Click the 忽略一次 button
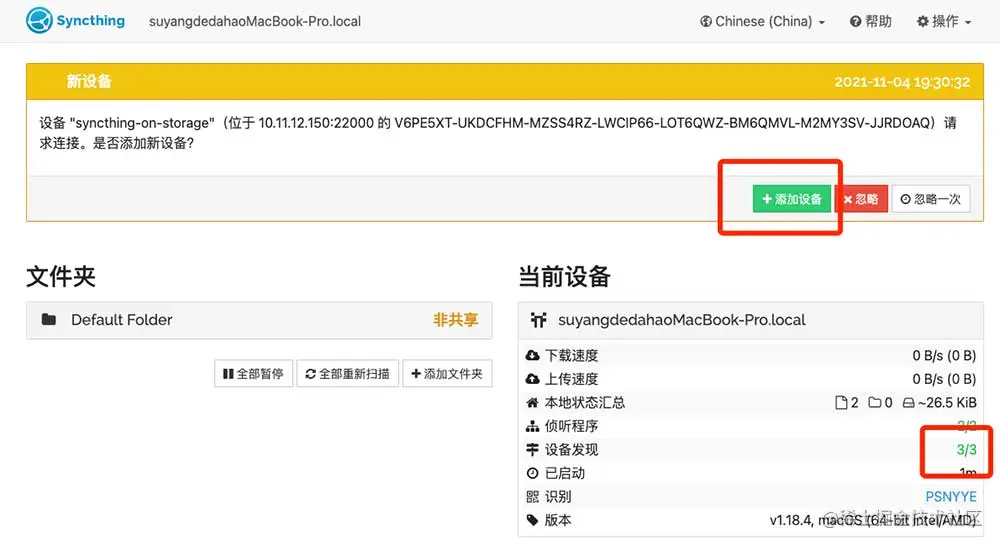The image size is (1000, 546). coord(930,199)
